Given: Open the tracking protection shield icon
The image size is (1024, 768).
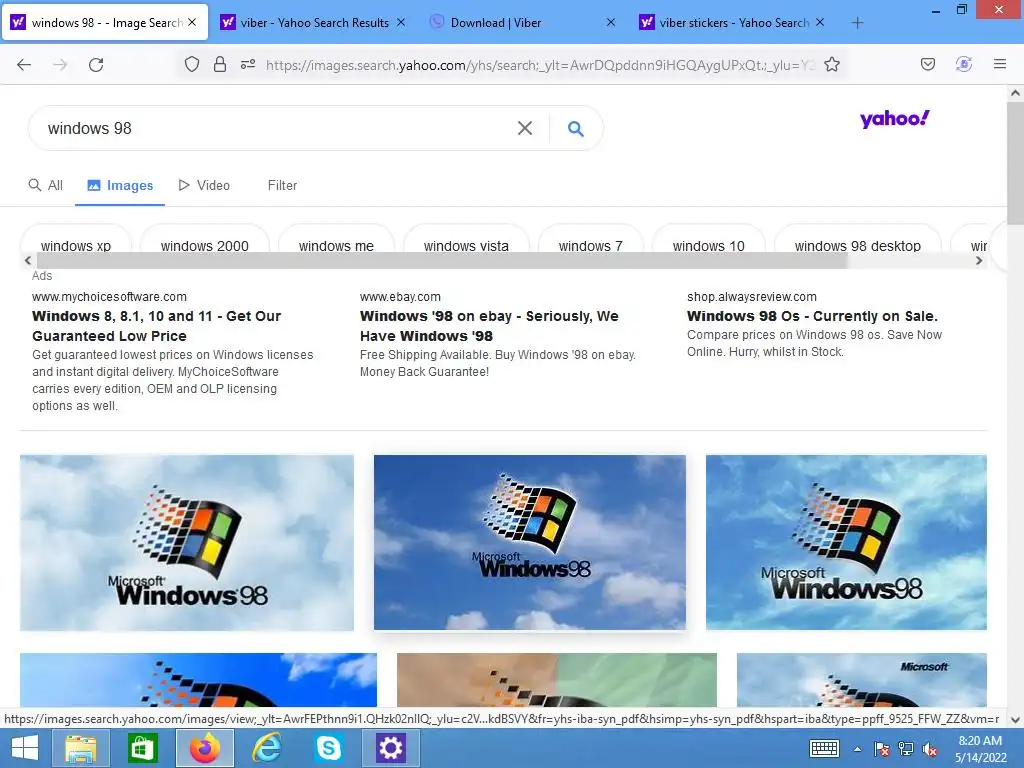Looking at the screenshot, I should (191, 64).
